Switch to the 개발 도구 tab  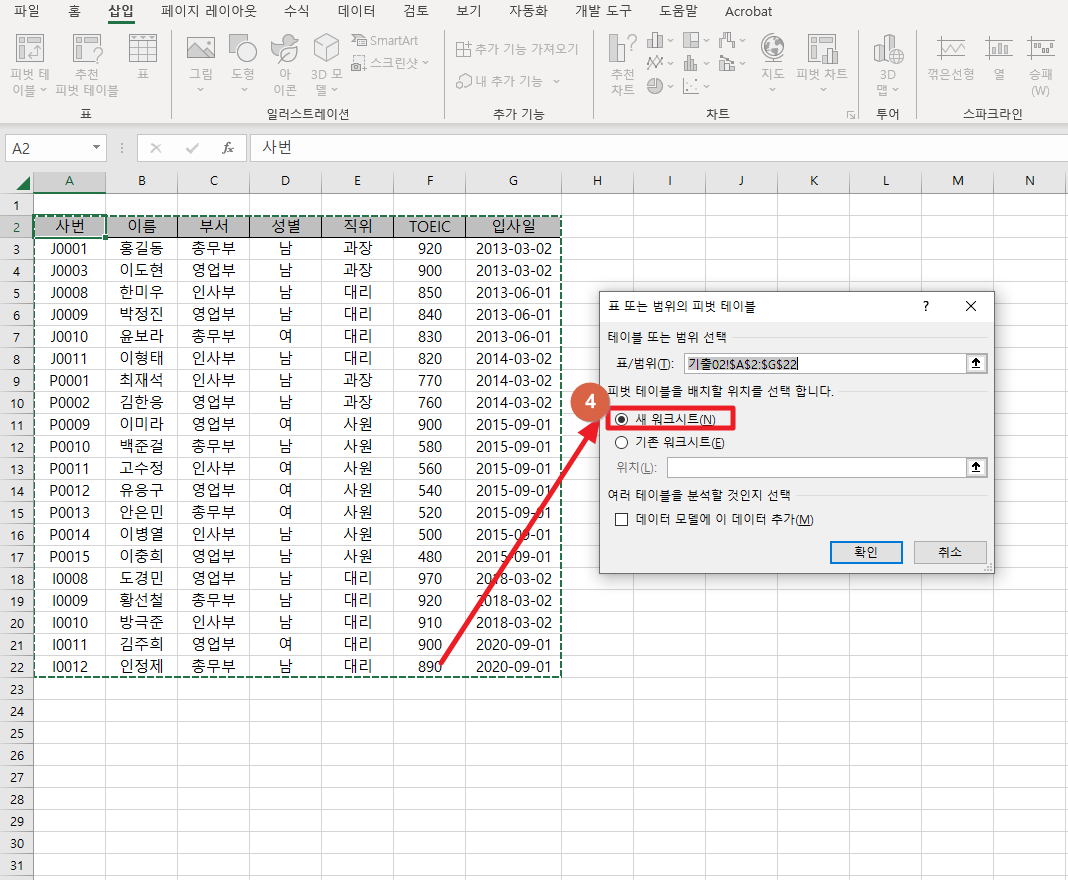click(603, 11)
